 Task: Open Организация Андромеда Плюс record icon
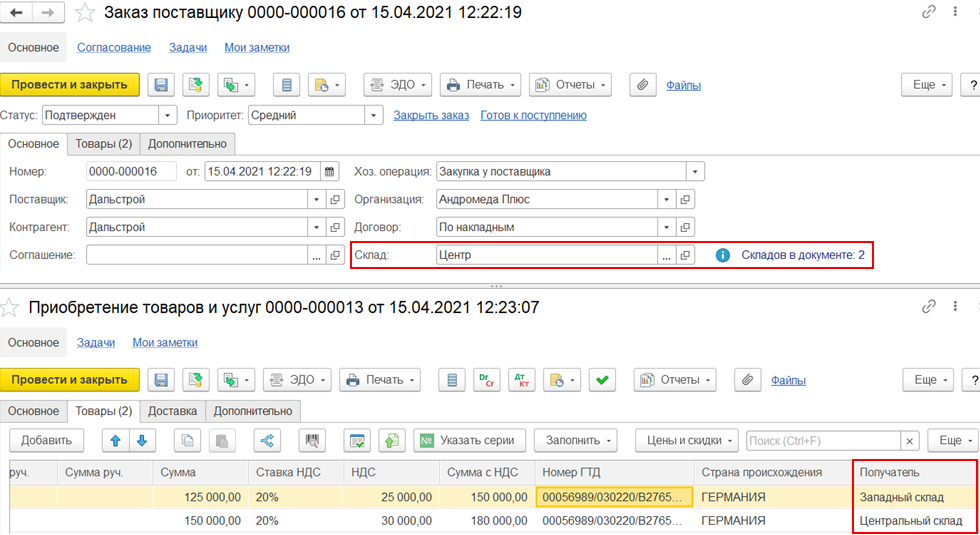(x=685, y=199)
